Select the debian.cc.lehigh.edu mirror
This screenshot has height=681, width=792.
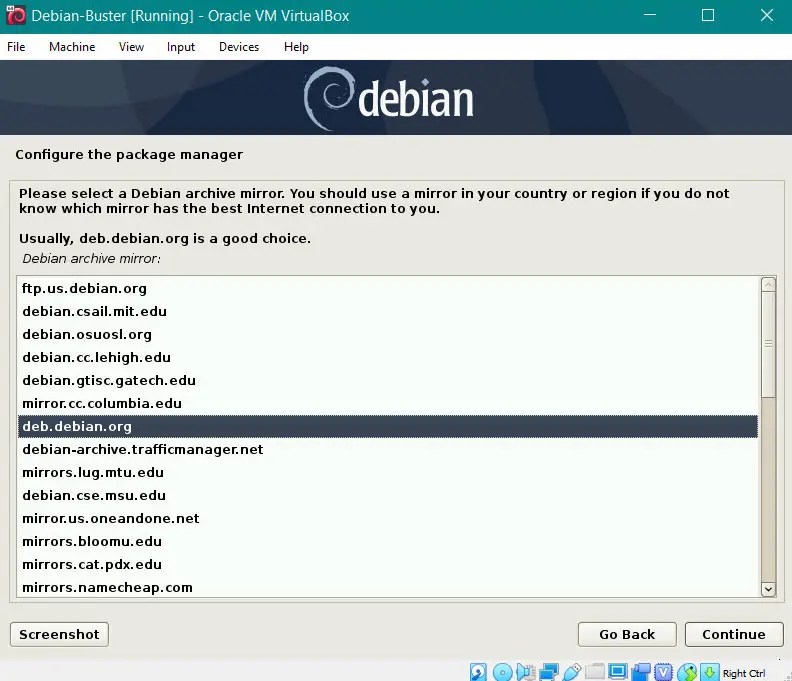coord(388,357)
